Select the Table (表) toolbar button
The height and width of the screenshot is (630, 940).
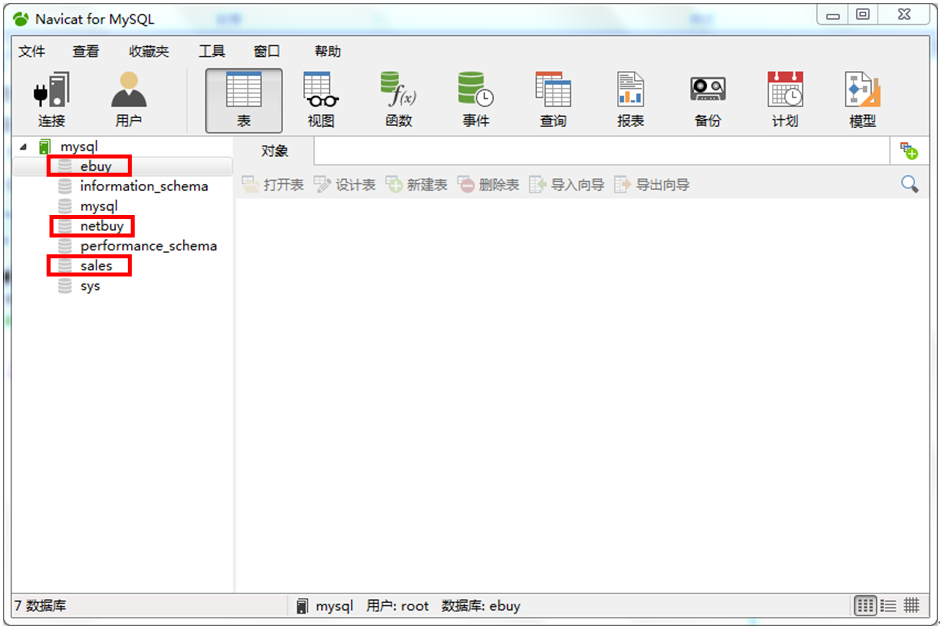click(244, 100)
